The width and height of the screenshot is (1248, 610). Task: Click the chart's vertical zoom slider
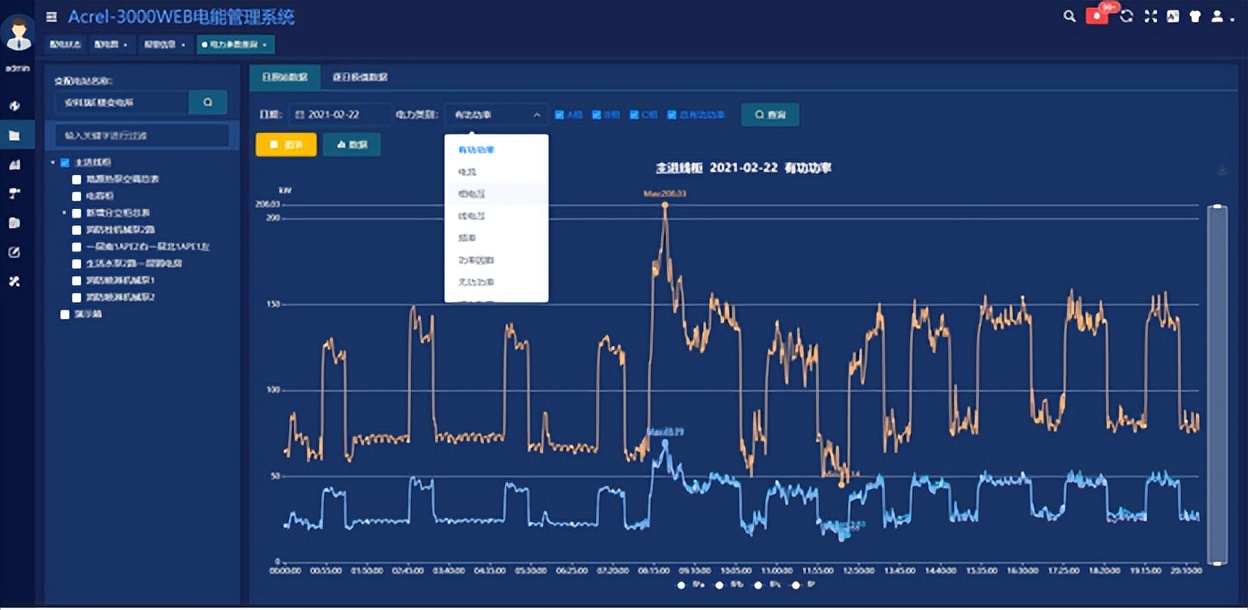coord(1216,385)
